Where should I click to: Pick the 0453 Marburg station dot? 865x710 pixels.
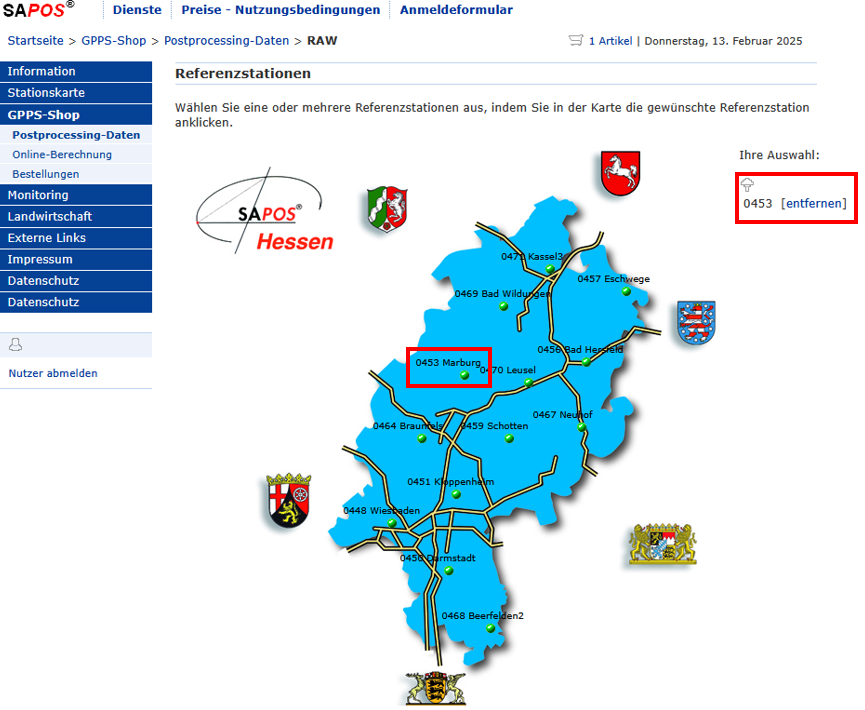(x=464, y=375)
